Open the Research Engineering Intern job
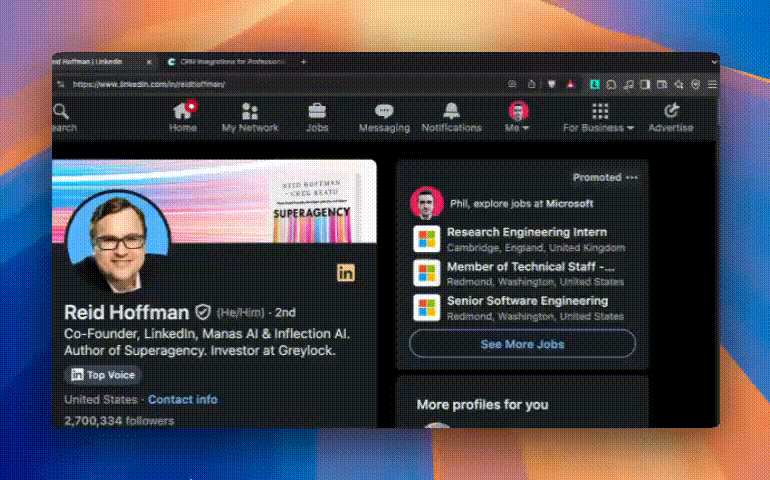Viewport: 770px width, 480px height. [x=526, y=233]
